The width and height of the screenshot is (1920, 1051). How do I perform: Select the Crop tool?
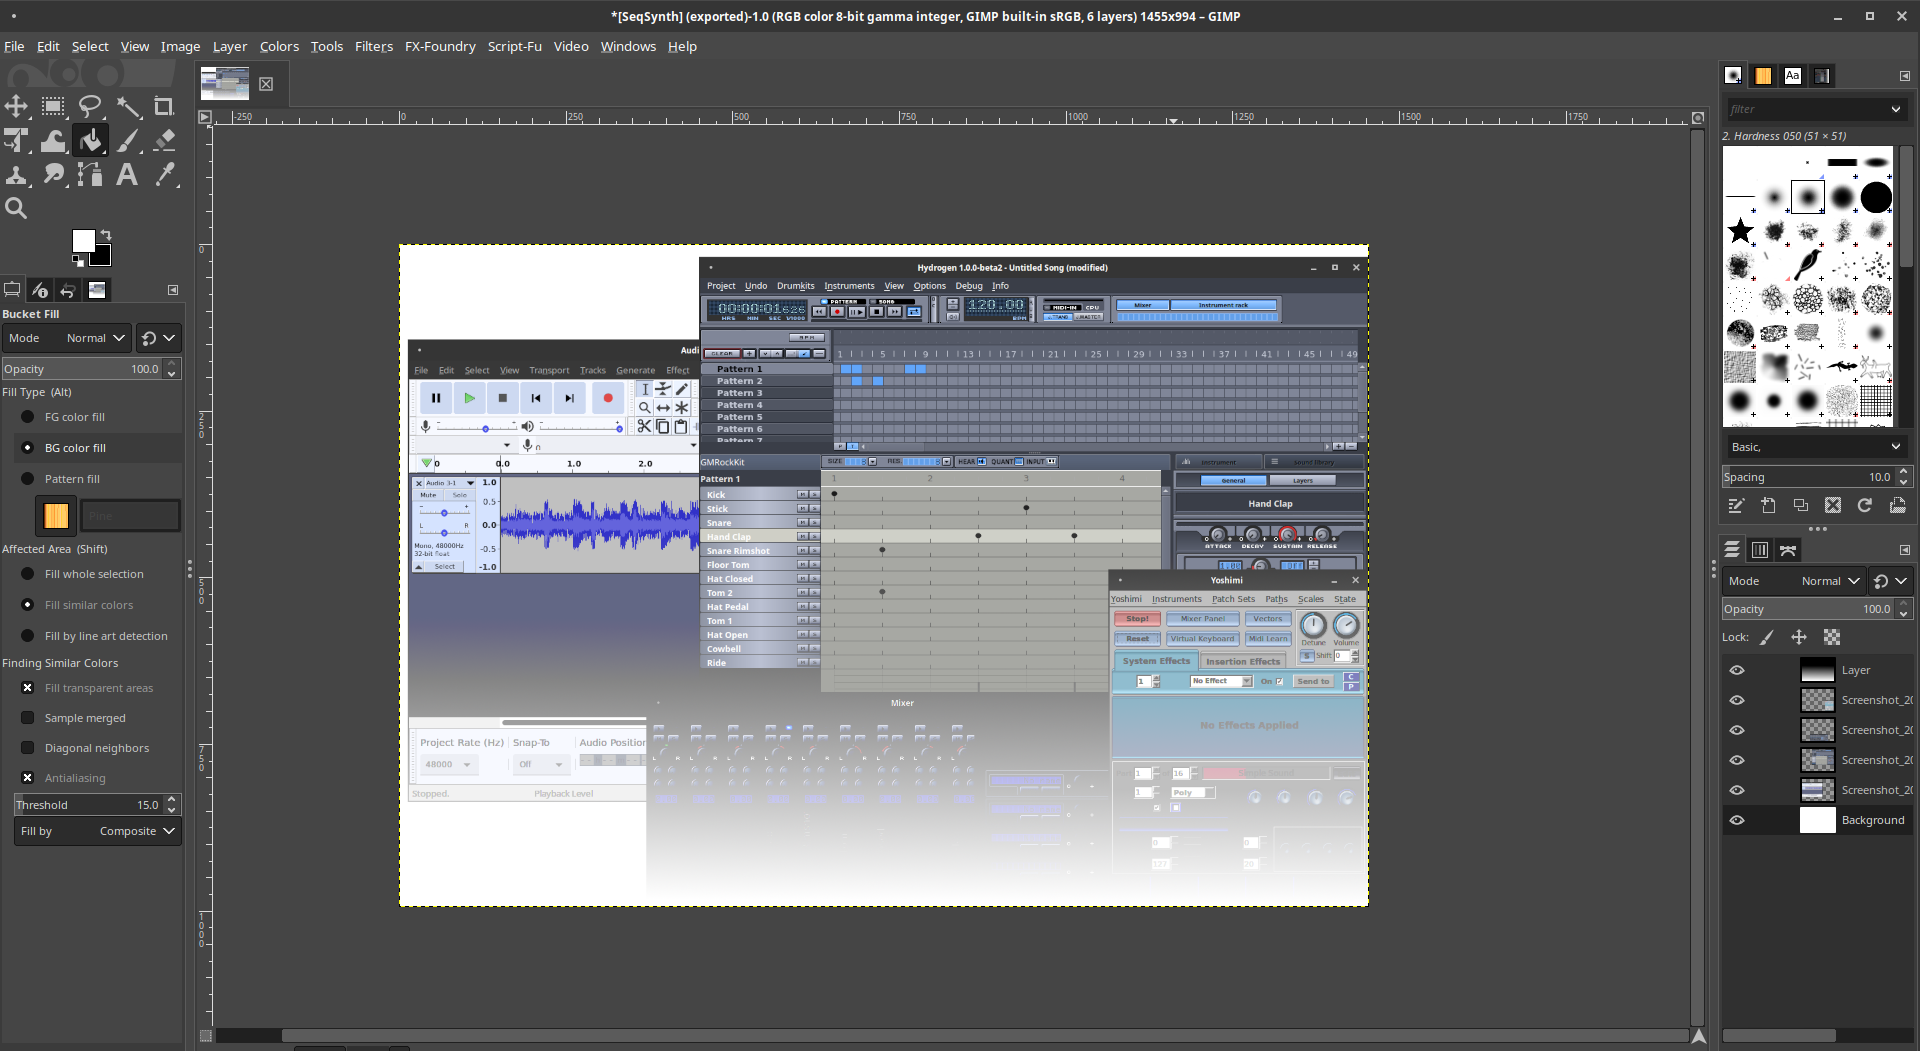[x=164, y=107]
